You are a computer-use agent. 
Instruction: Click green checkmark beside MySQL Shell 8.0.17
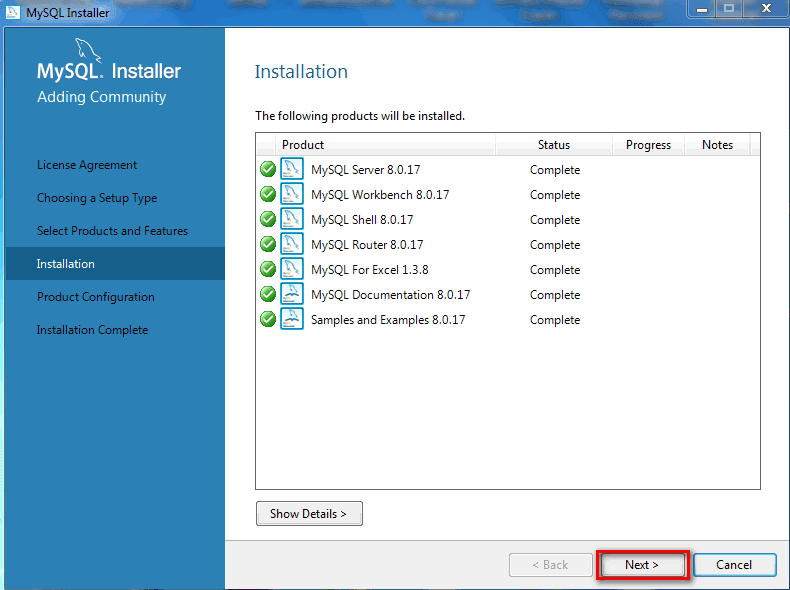click(x=268, y=219)
